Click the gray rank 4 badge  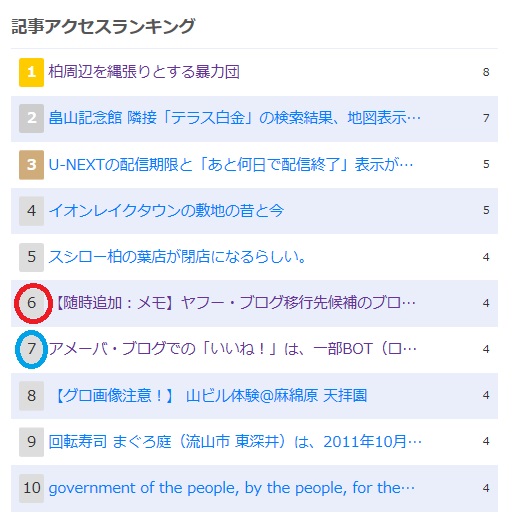31,211
